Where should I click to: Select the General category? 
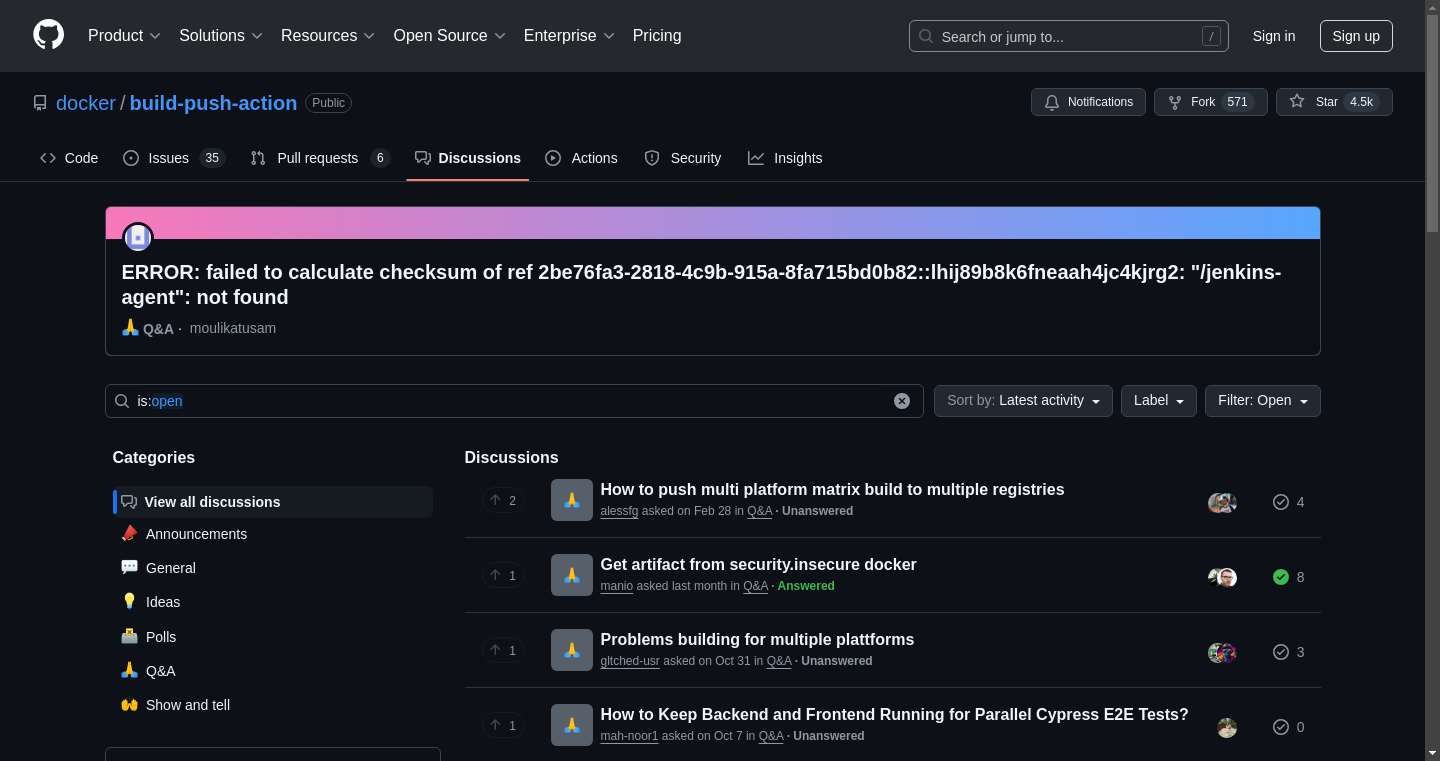273,568
